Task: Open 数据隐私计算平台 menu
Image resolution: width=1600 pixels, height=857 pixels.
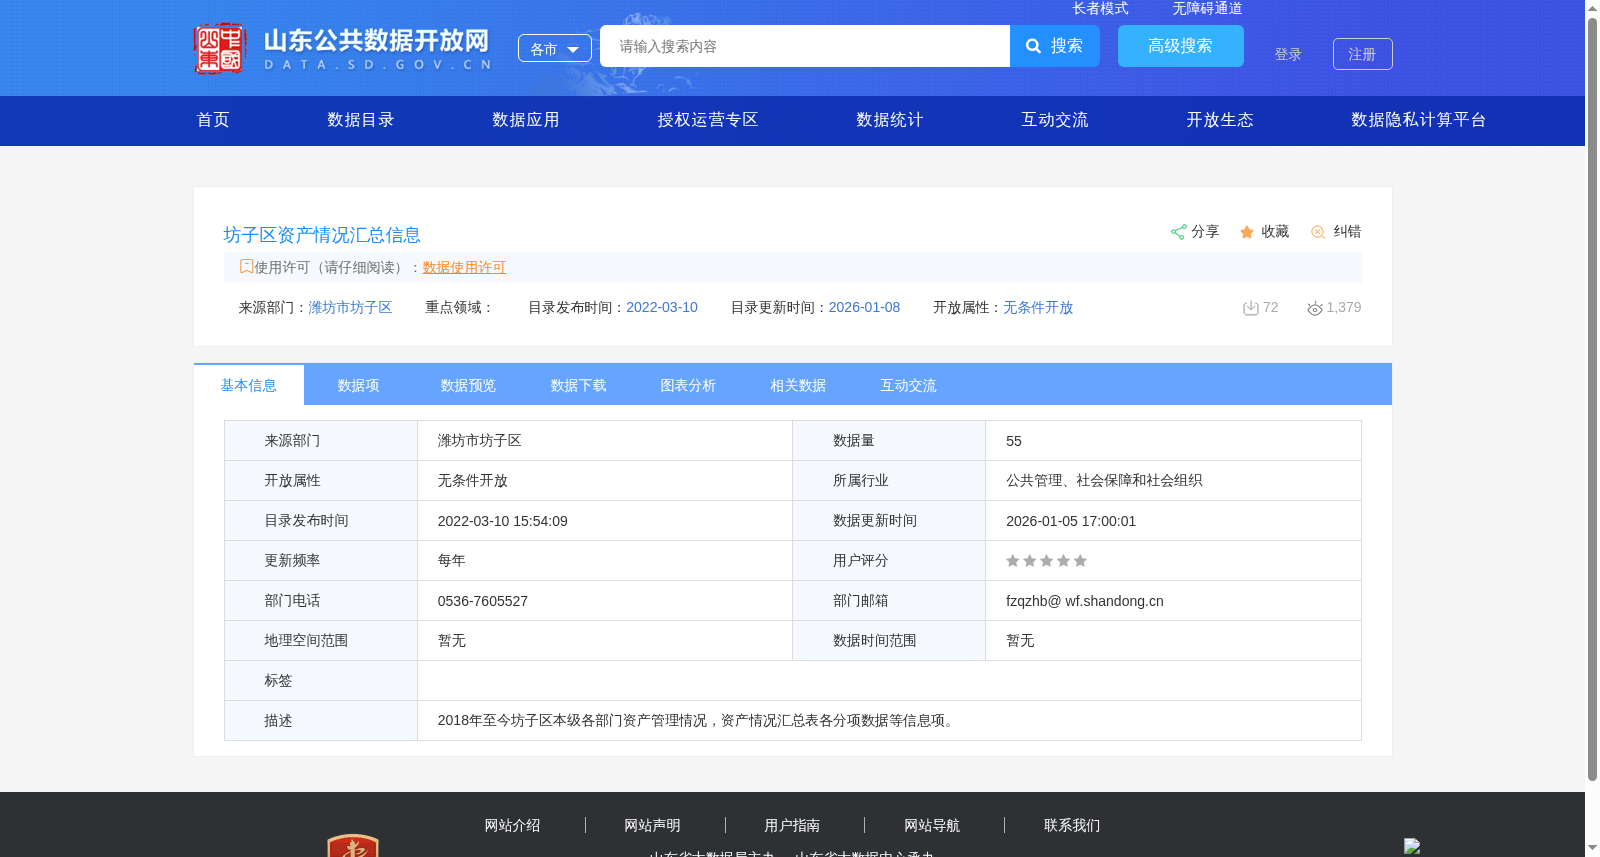Action: pyautogui.click(x=1419, y=120)
